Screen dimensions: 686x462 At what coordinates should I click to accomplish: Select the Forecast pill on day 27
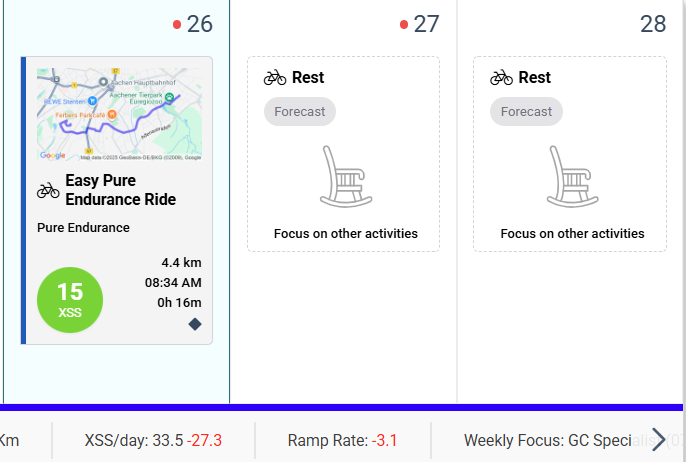coord(300,112)
